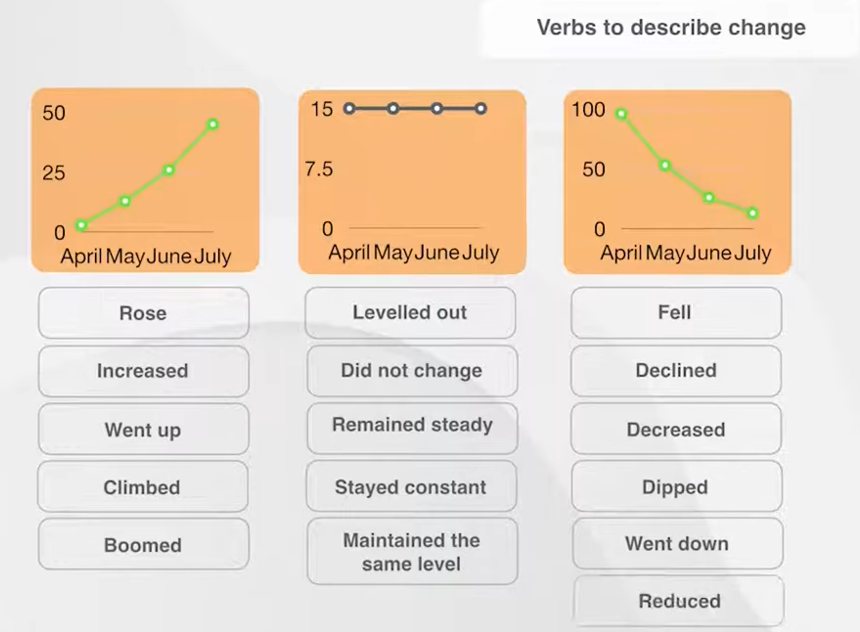The height and width of the screenshot is (632, 860).
Task: Open the rising trend chart thumbnail
Action: 145,180
